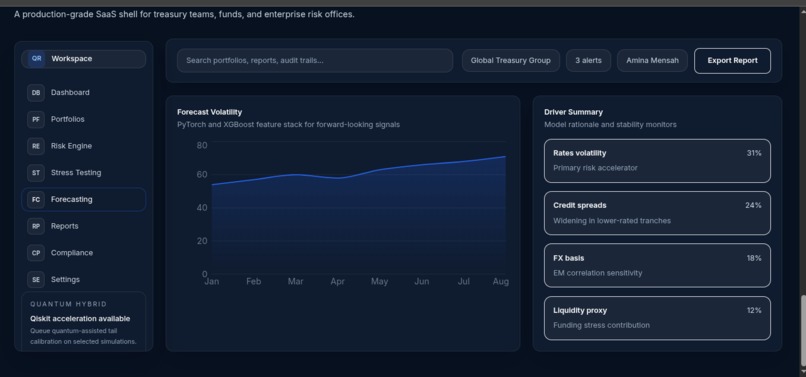Open the Settings nav item
This screenshot has width=806, height=377.
pyautogui.click(x=84, y=280)
